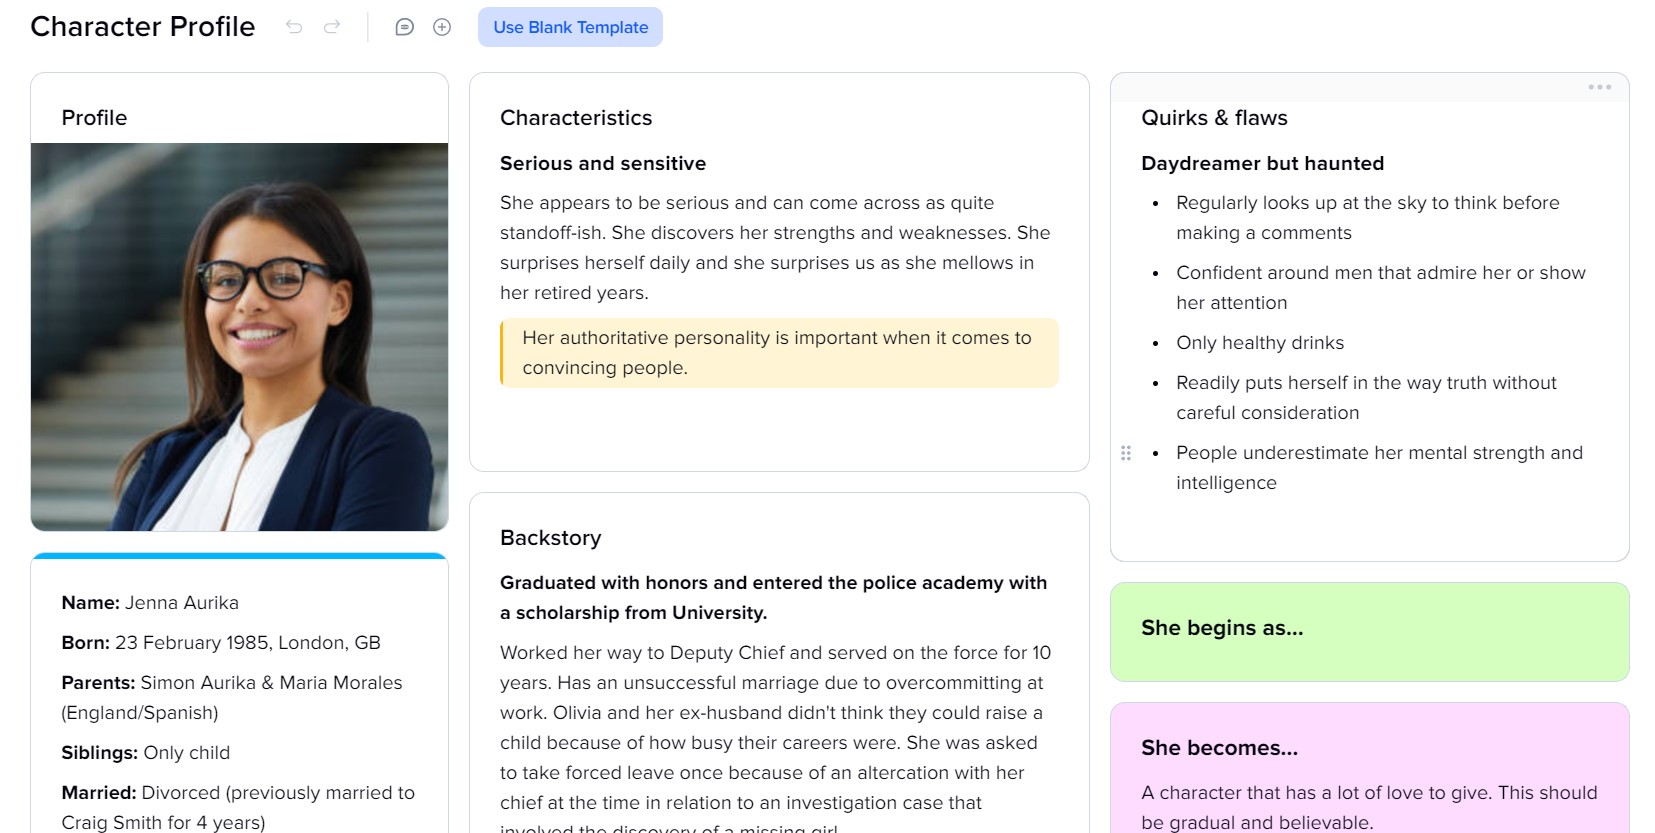The height and width of the screenshot is (833, 1655).
Task: Click the Character Profile title
Action: (142, 27)
